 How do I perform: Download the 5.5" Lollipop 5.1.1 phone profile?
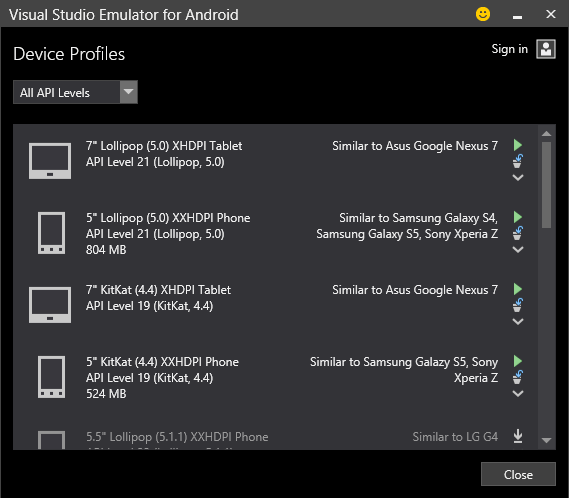[518, 436]
